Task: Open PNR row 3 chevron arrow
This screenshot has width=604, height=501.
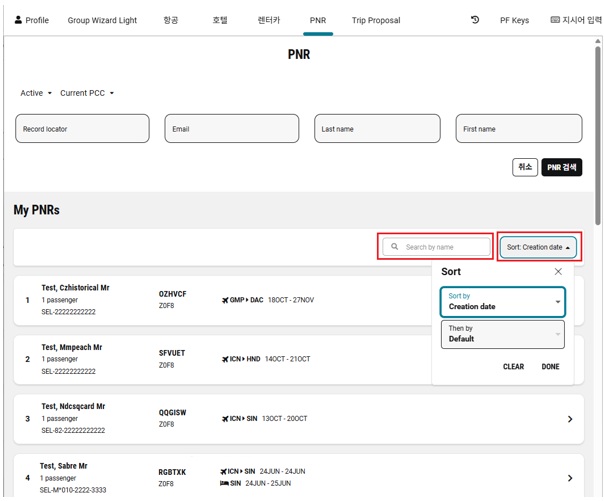Action: (x=570, y=419)
